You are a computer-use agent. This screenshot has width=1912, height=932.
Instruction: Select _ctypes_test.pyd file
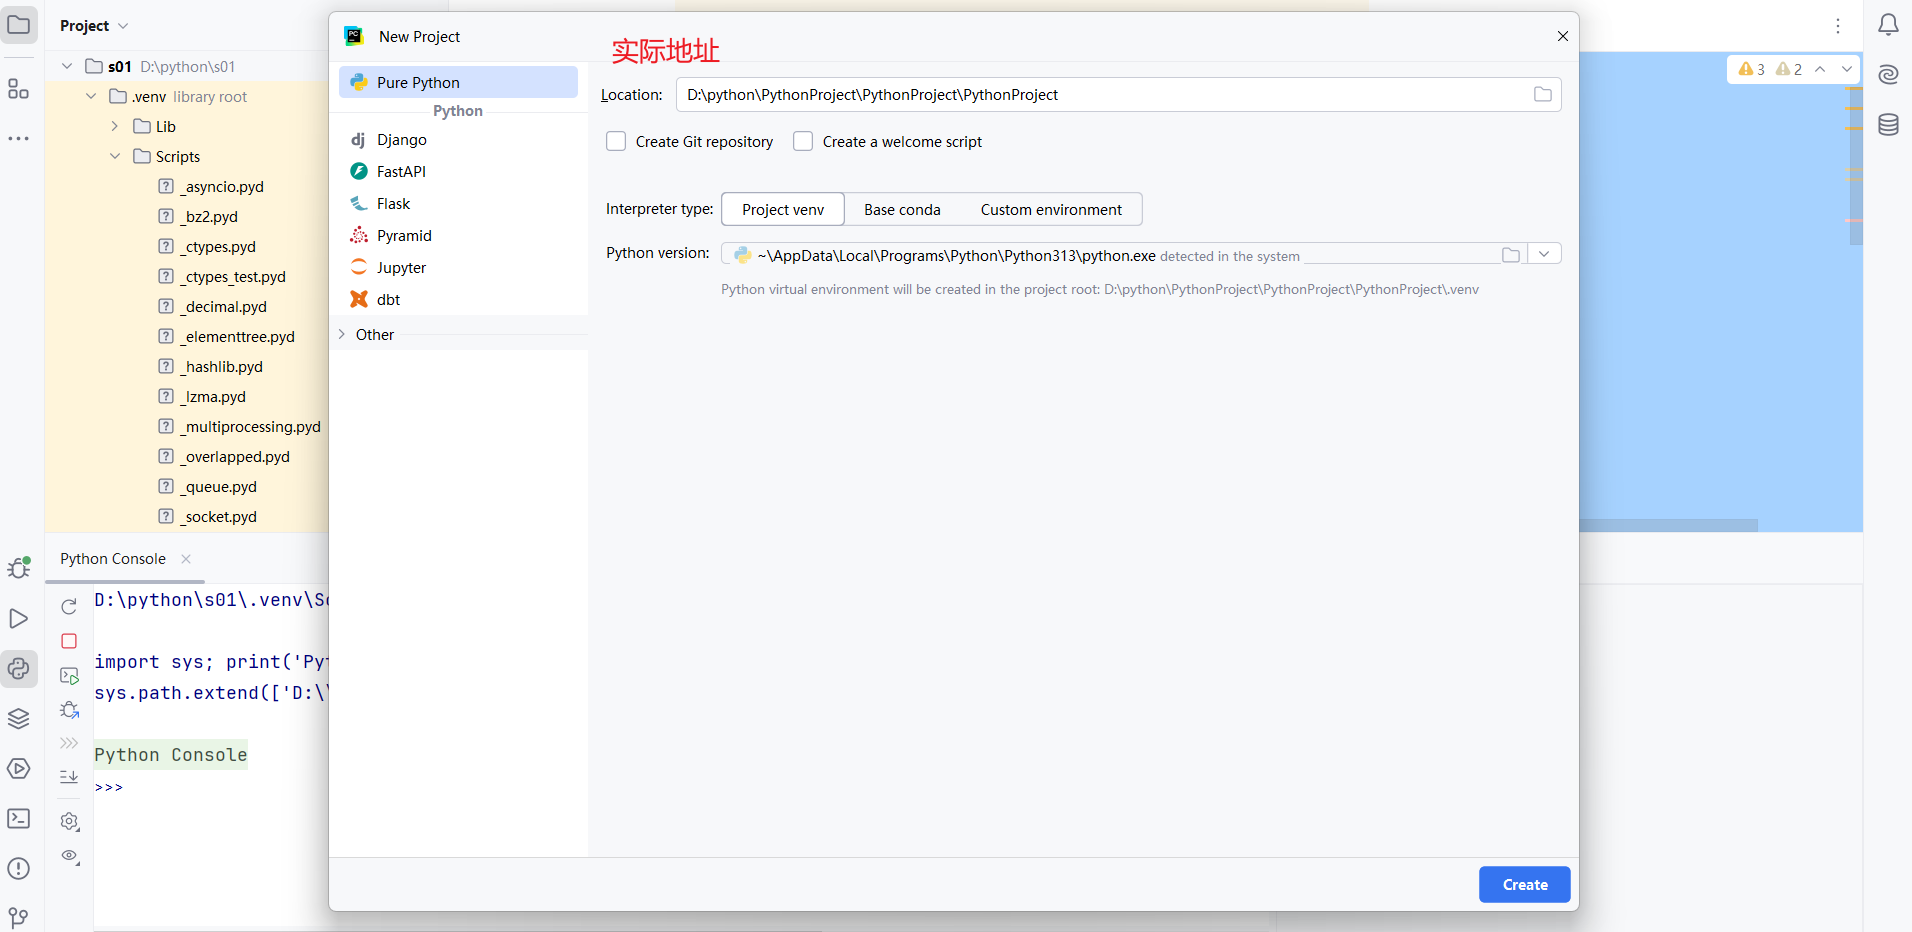[x=235, y=276]
